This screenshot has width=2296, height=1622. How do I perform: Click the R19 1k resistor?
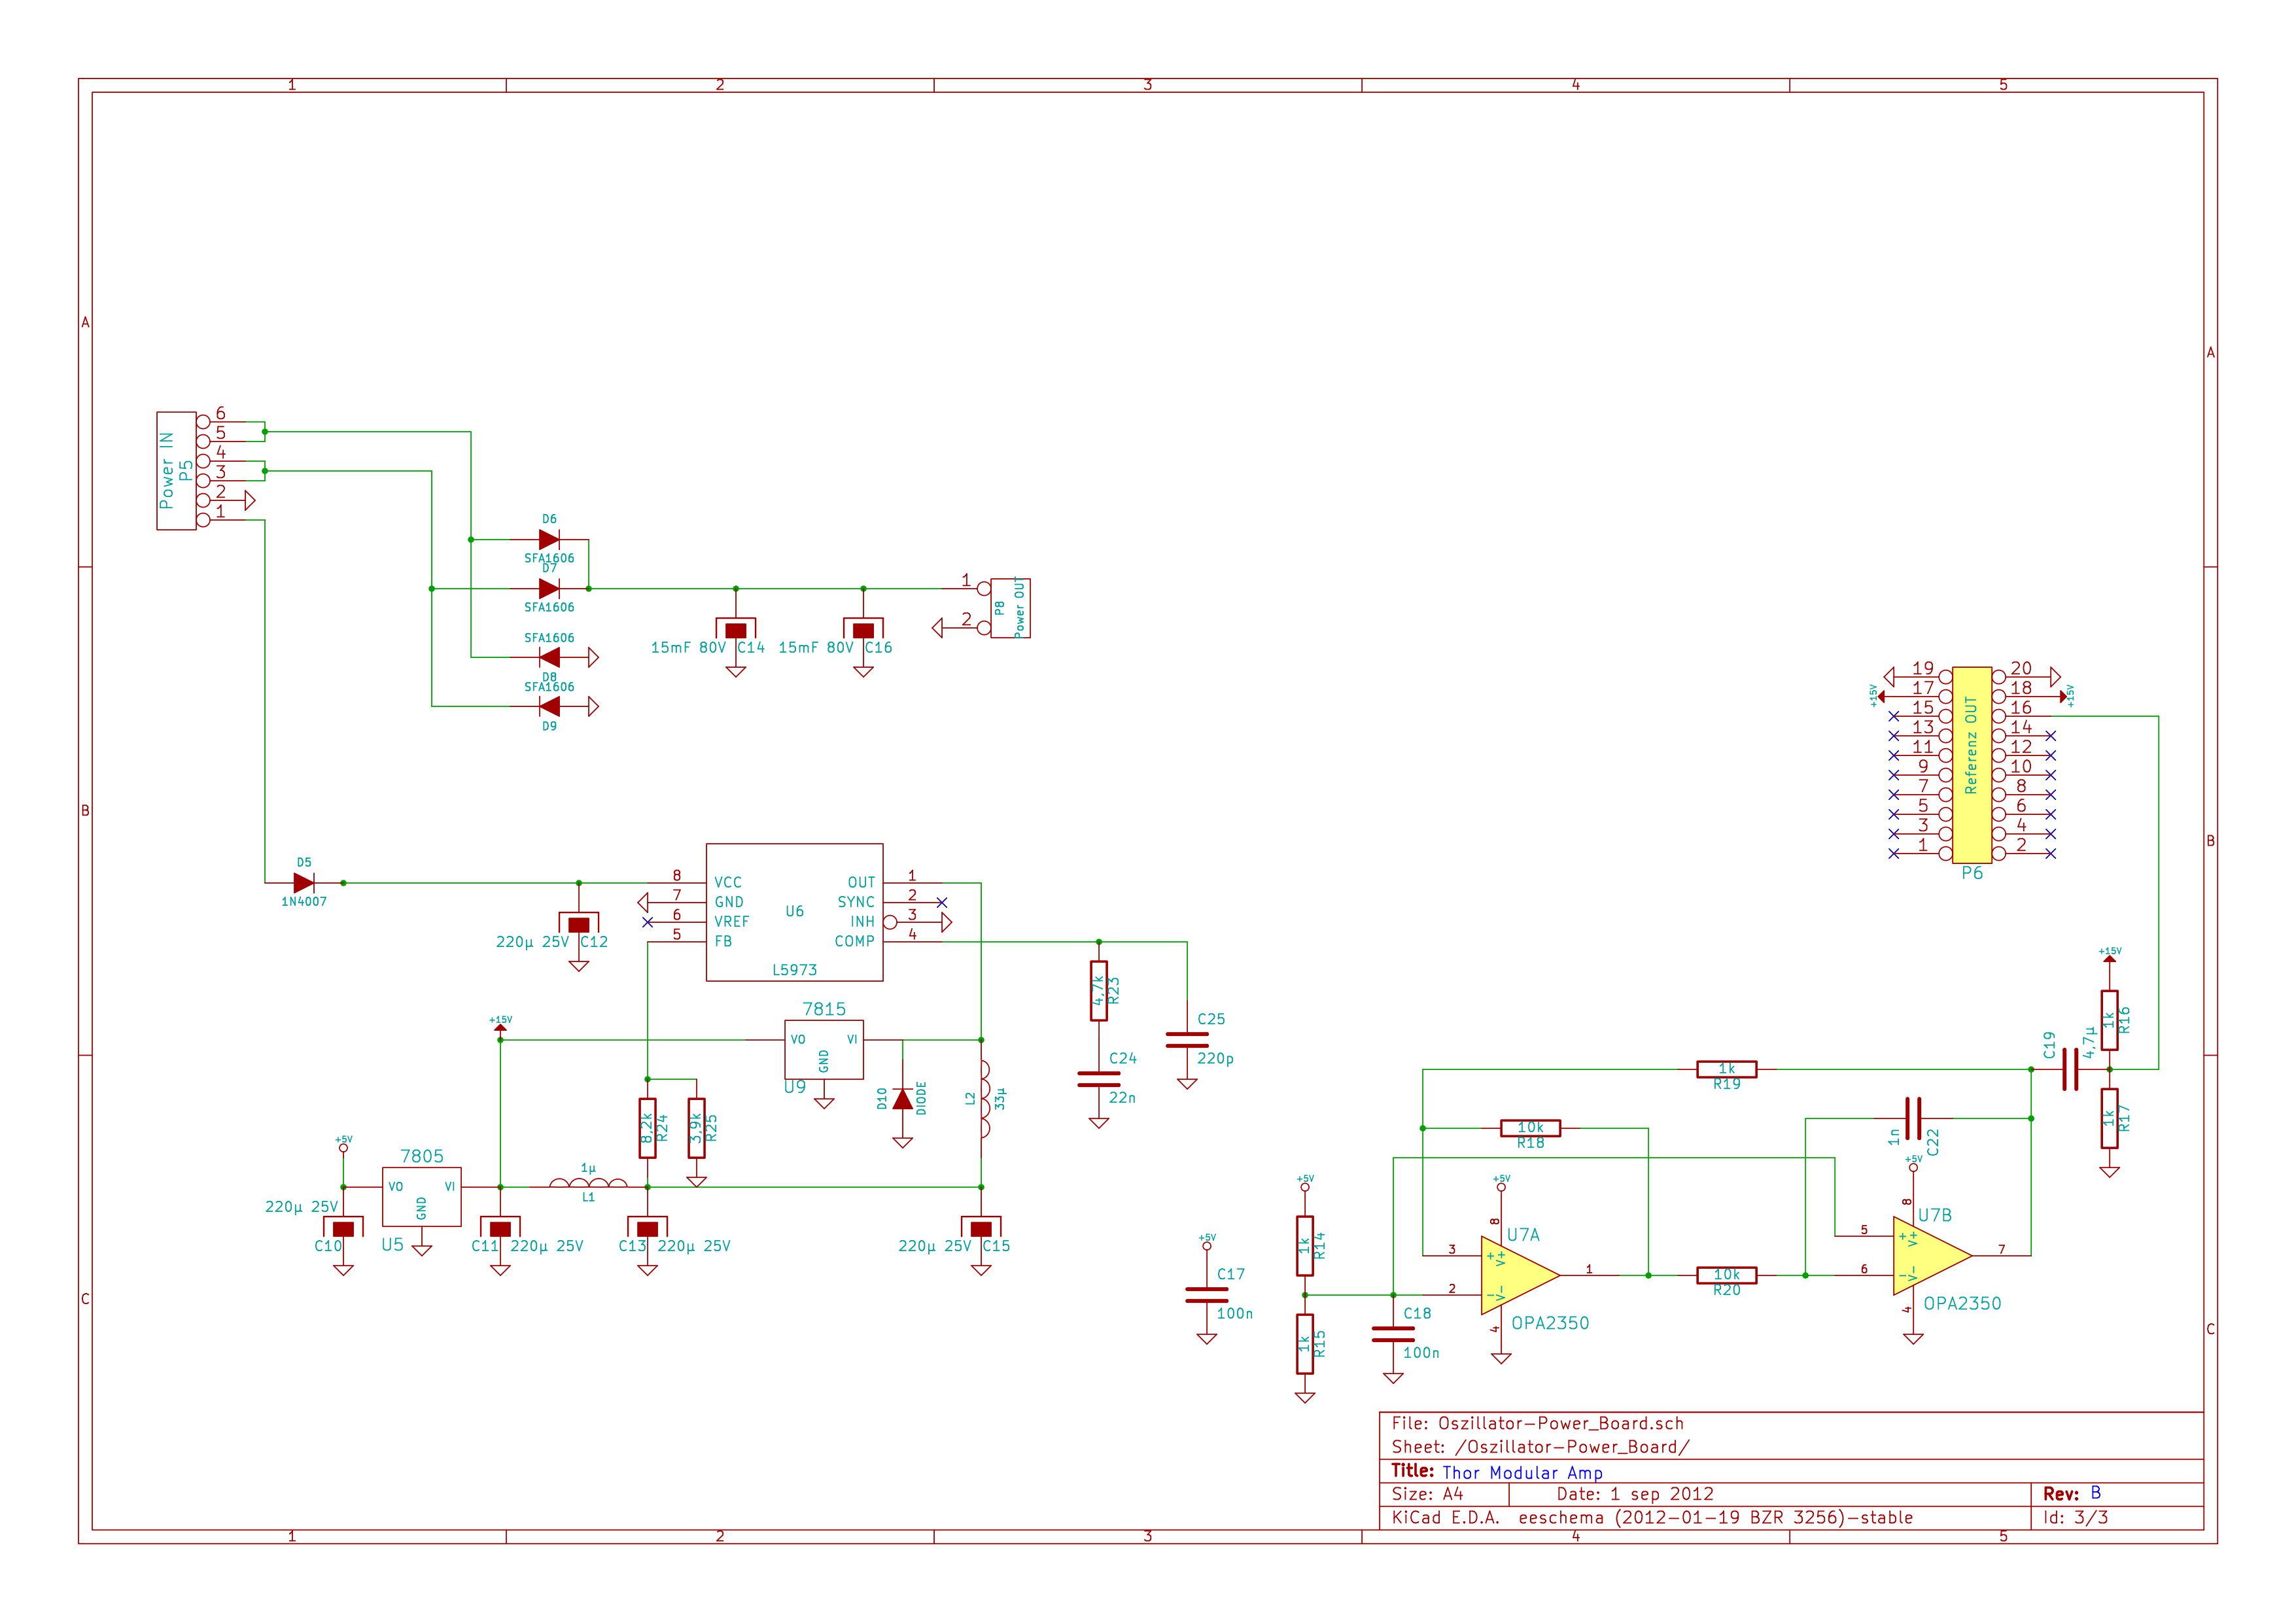click(1726, 1070)
